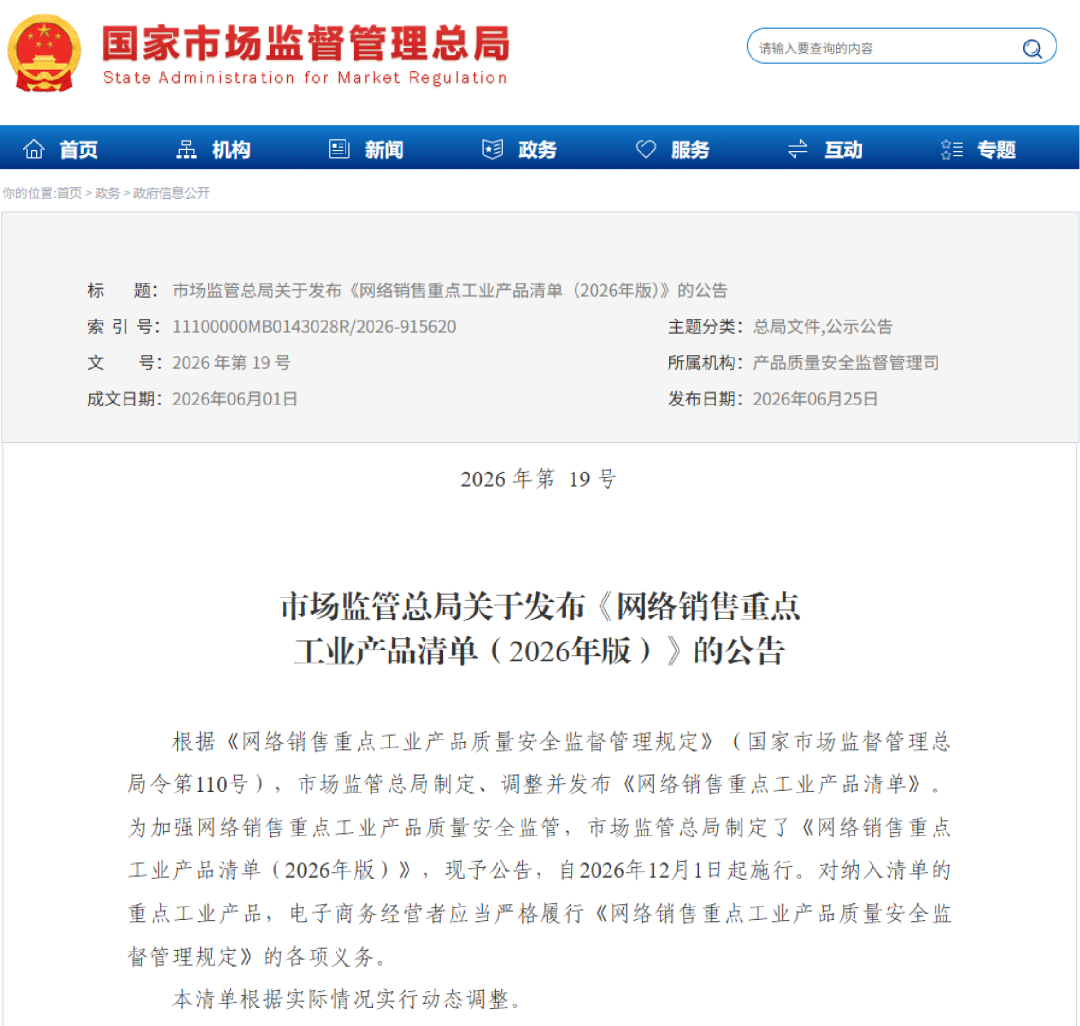Image resolution: width=1080 pixels, height=1026 pixels.
Task: Click the 首页 breadcrumb link
Action: (x=69, y=193)
